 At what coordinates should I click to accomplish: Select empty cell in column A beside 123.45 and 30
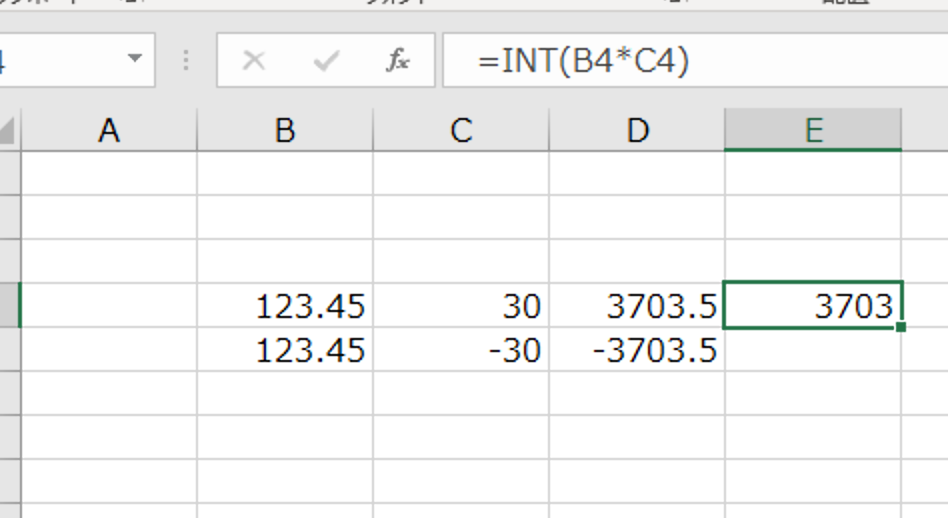[x=109, y=305]
